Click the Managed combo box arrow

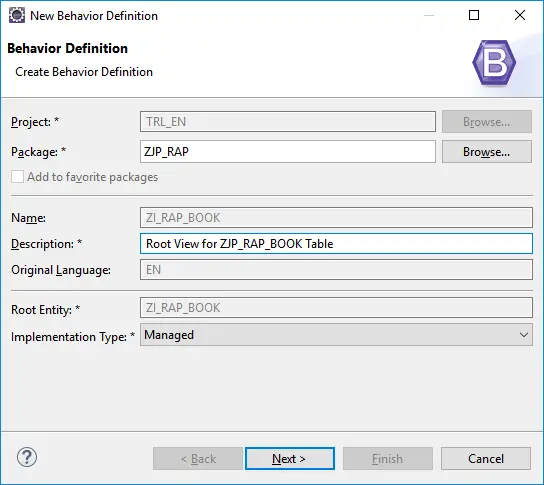coord(524,335)
